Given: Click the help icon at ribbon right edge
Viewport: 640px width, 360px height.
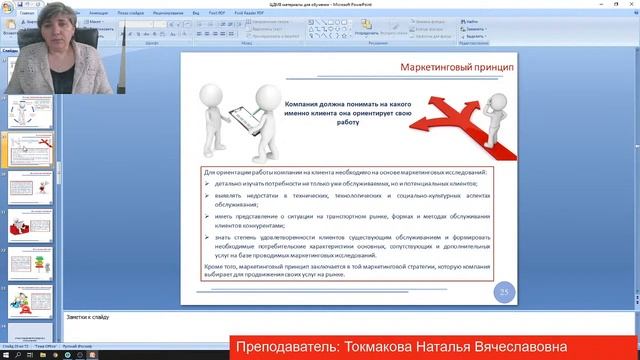Looking at the screenshot, I should (636, 13).
